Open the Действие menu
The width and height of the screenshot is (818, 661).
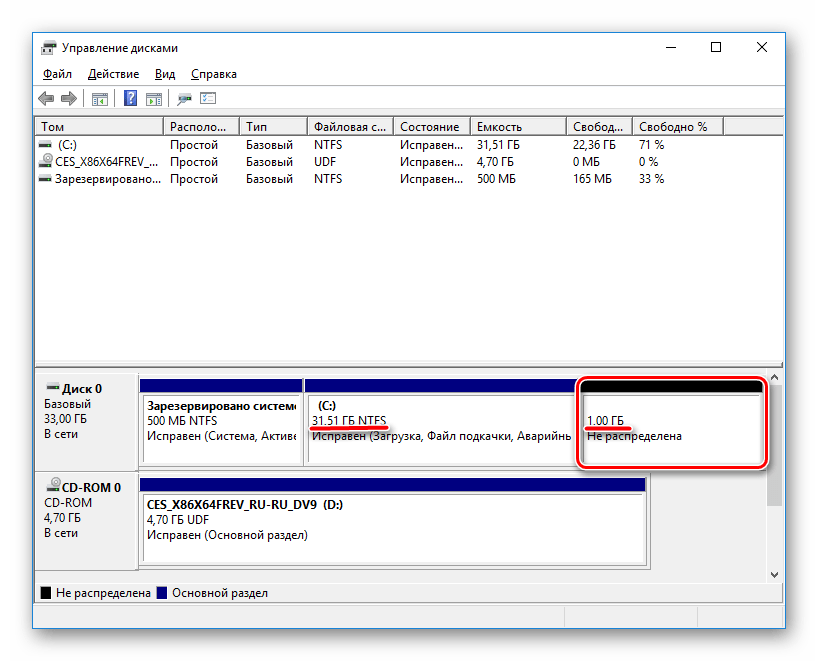click(x=113, y=73)
